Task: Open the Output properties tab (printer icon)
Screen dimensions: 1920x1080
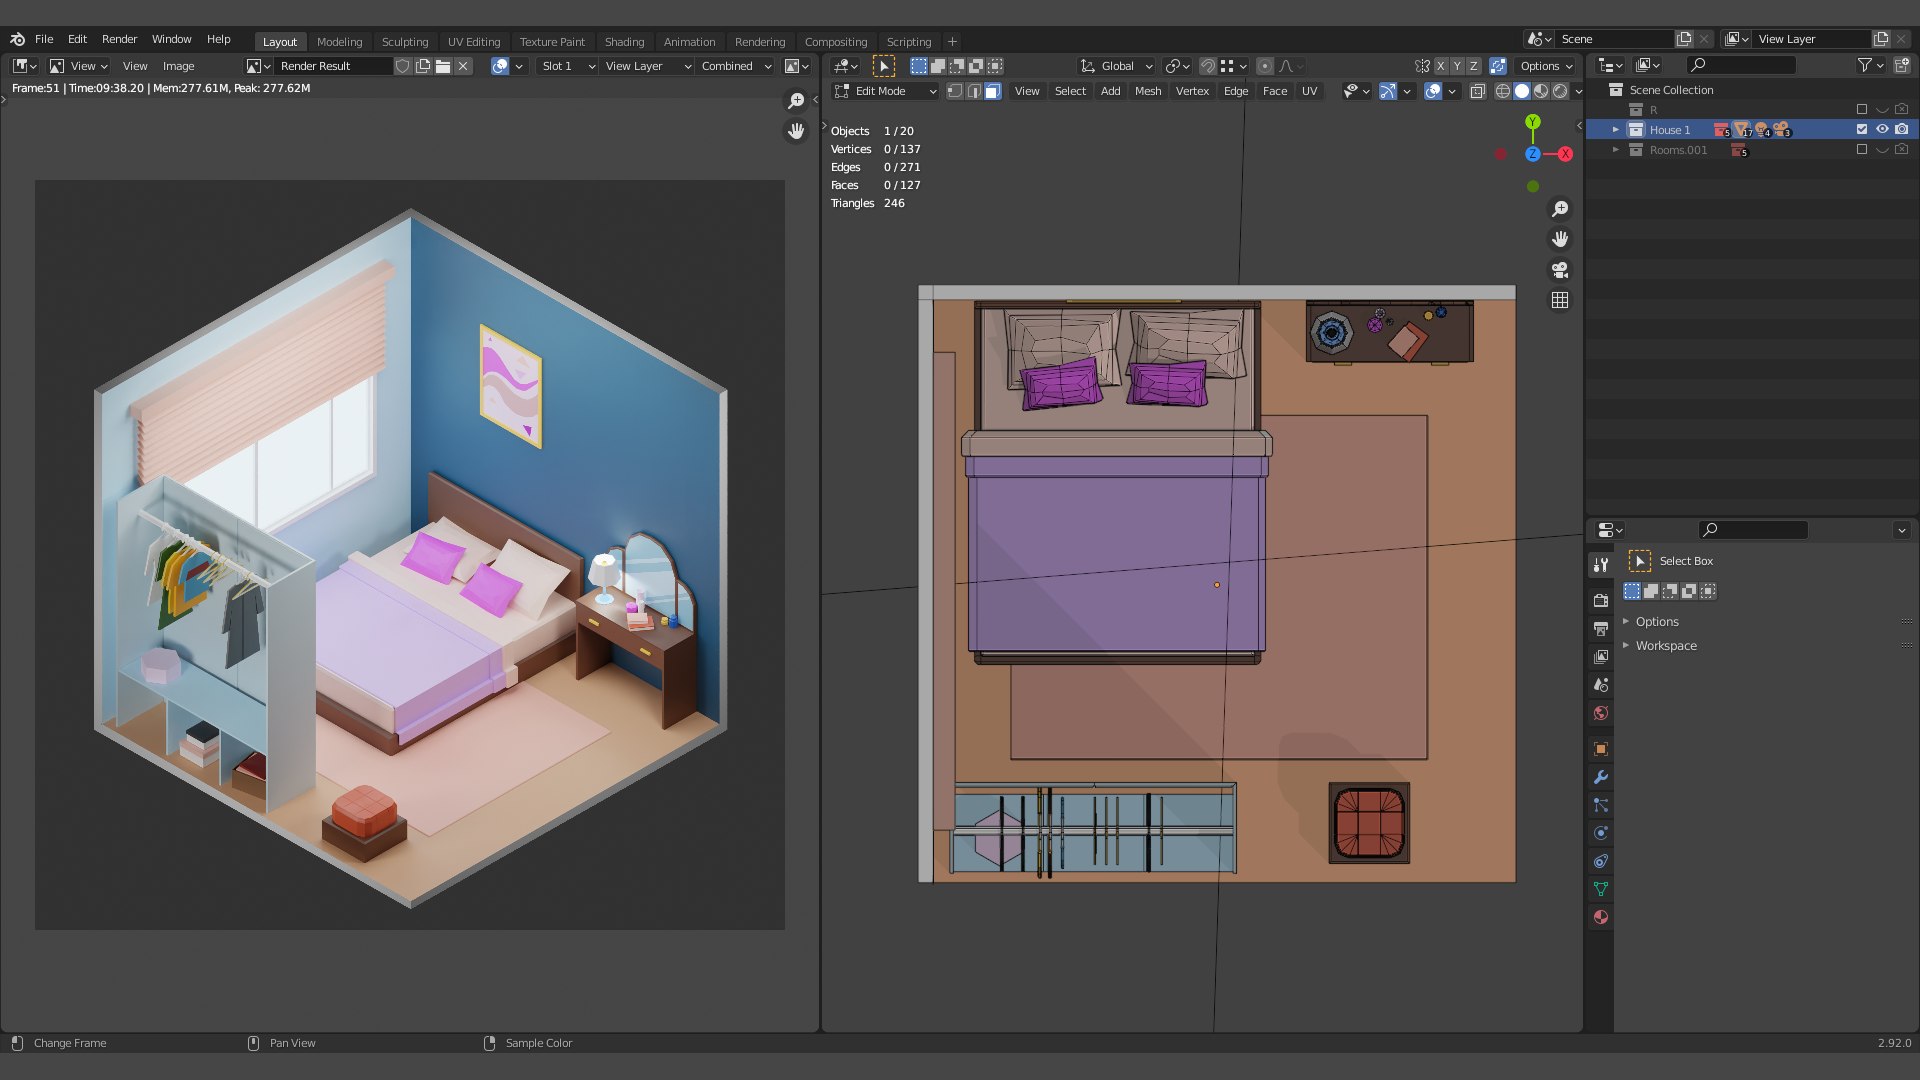Action: coord(1600,629)
